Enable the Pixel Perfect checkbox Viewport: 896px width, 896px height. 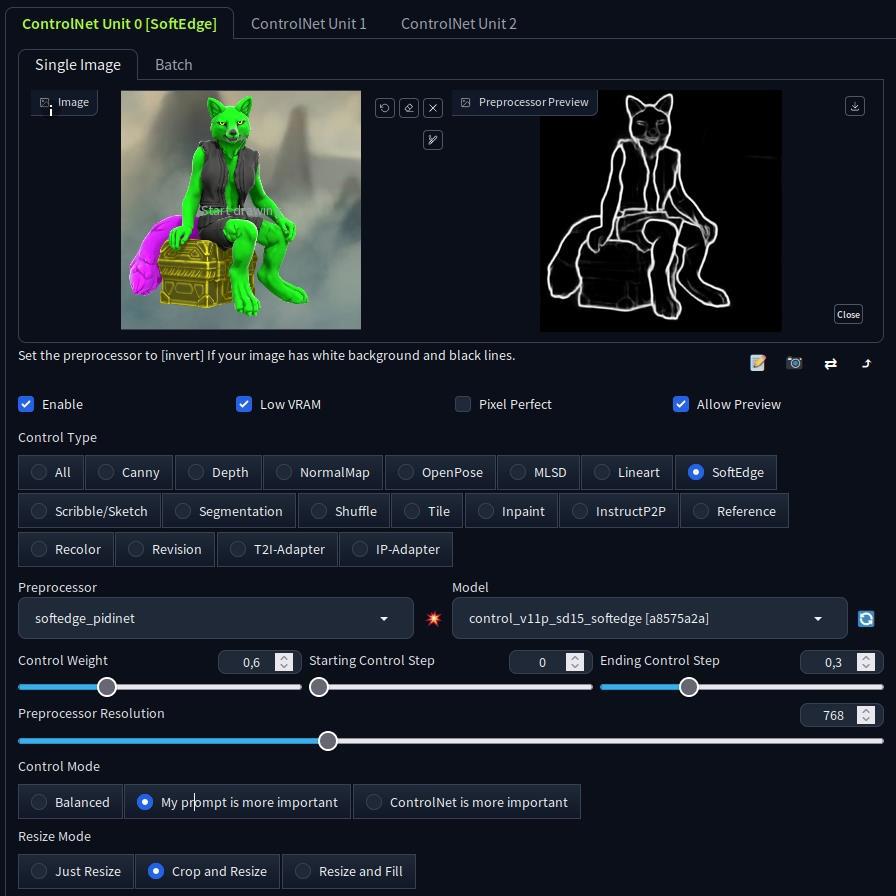[x=463, y=404]
